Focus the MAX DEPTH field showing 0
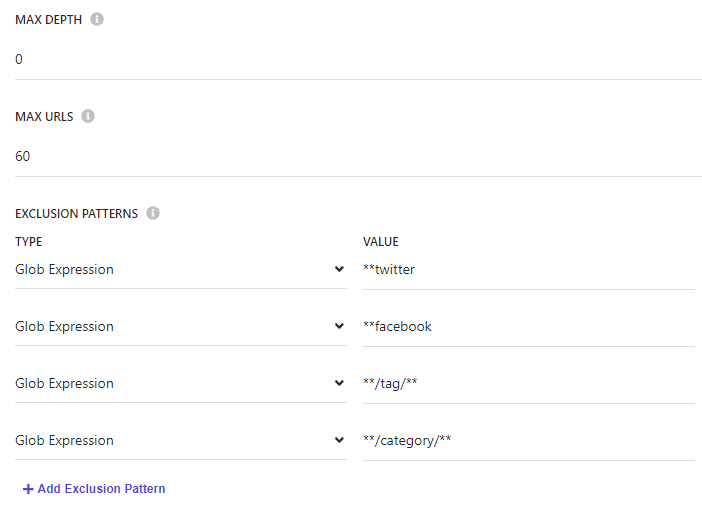The image size is (702, 506). coord(358,59)
